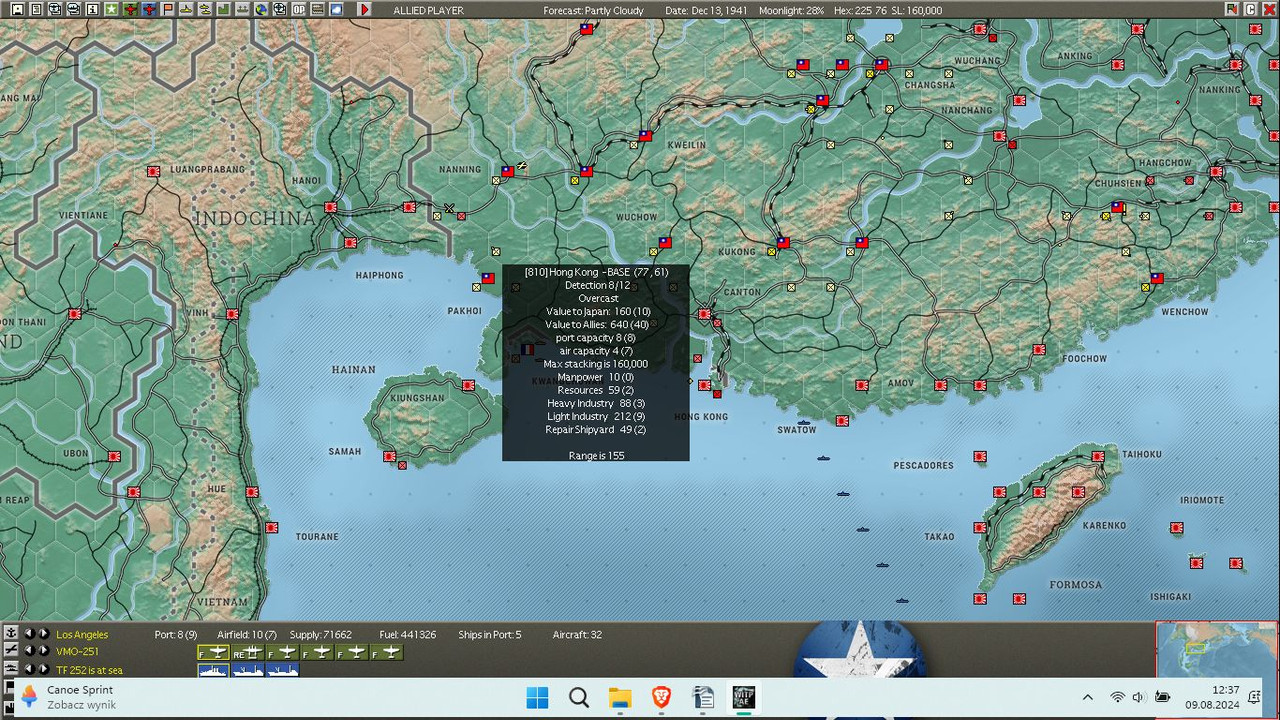The image size is (1280, 720).
Task: Go to previous air unit before VMO-251
Action: pyautogui.click(x=29, y=651)
